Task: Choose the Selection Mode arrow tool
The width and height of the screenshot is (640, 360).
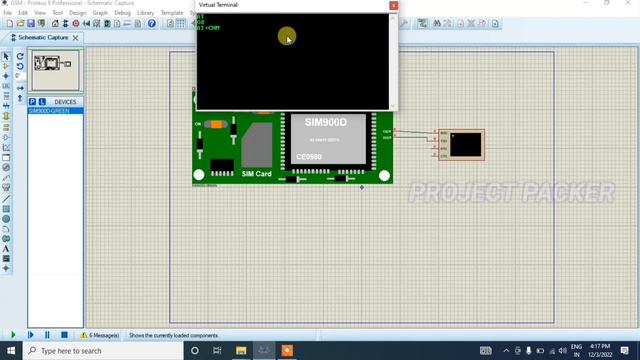Action: click(6, 56)
